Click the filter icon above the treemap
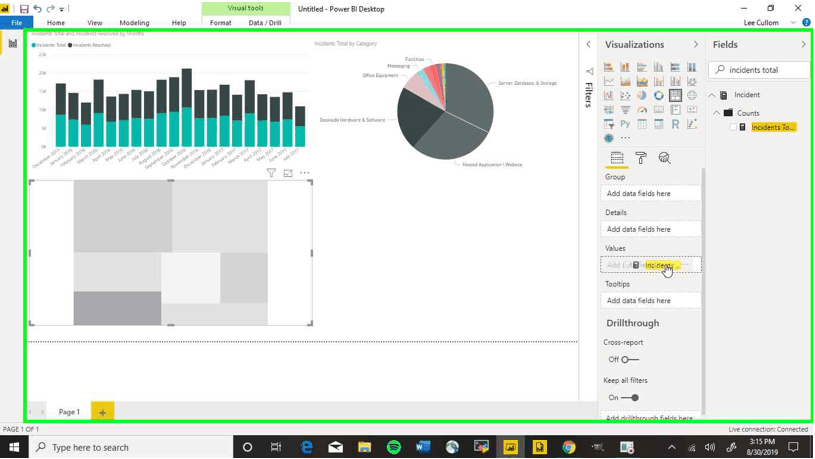Screen dimensions: 815x459 [x=271, y=173]
